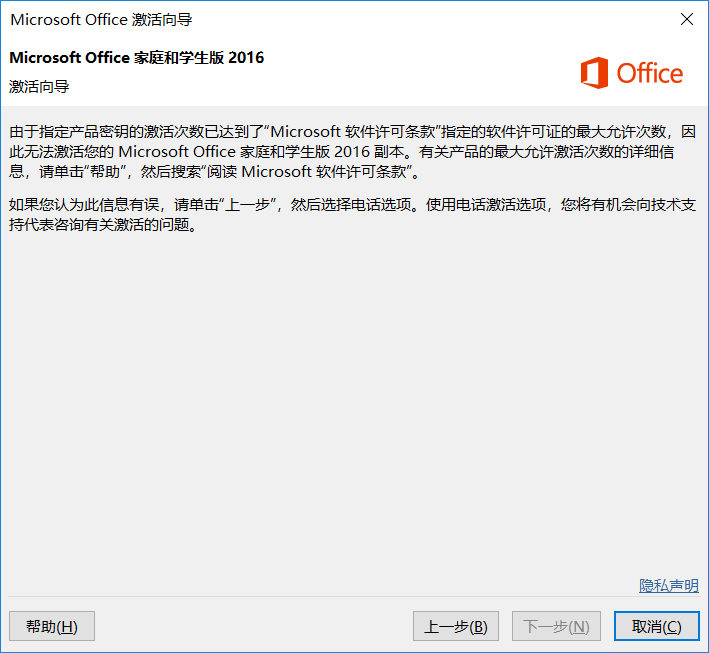Click the paragraph beginning 如果您认为此信息有误
The width and height of the screenshot is (709, 653).
[x=352, y=214]
